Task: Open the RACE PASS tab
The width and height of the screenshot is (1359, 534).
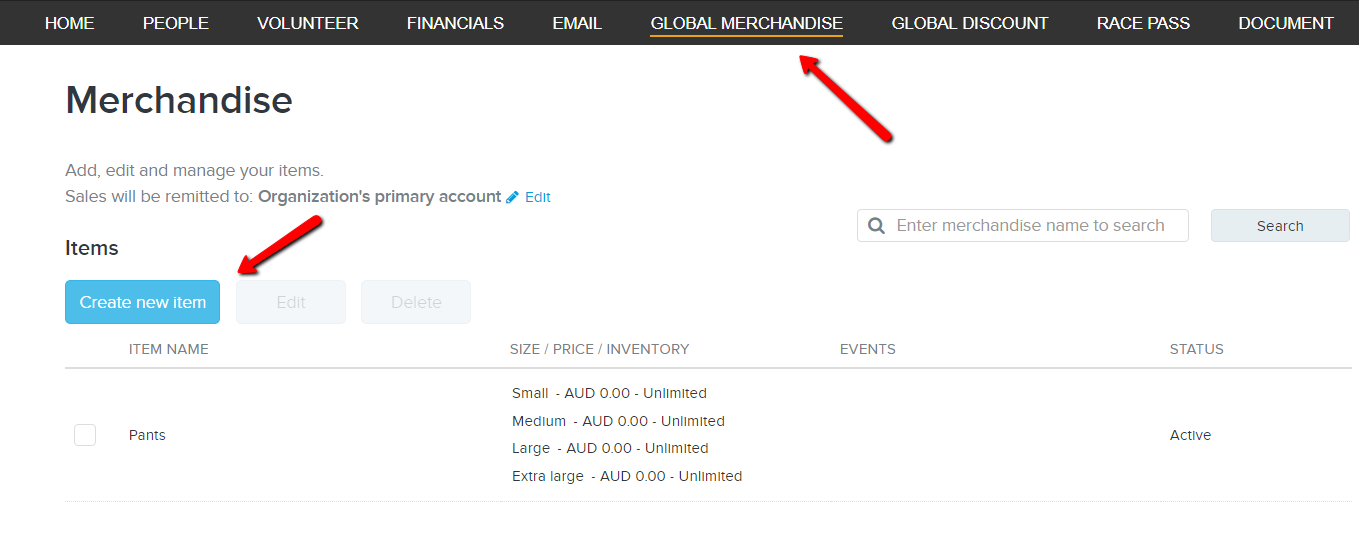Action: [x=1143, y=23]
